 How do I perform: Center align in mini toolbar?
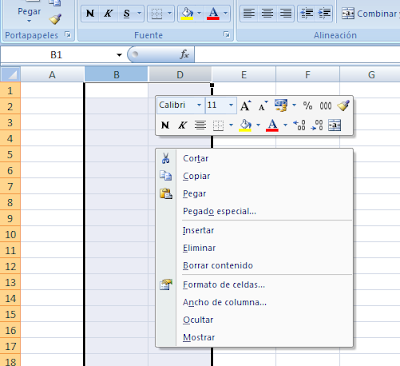pos(200,125)
